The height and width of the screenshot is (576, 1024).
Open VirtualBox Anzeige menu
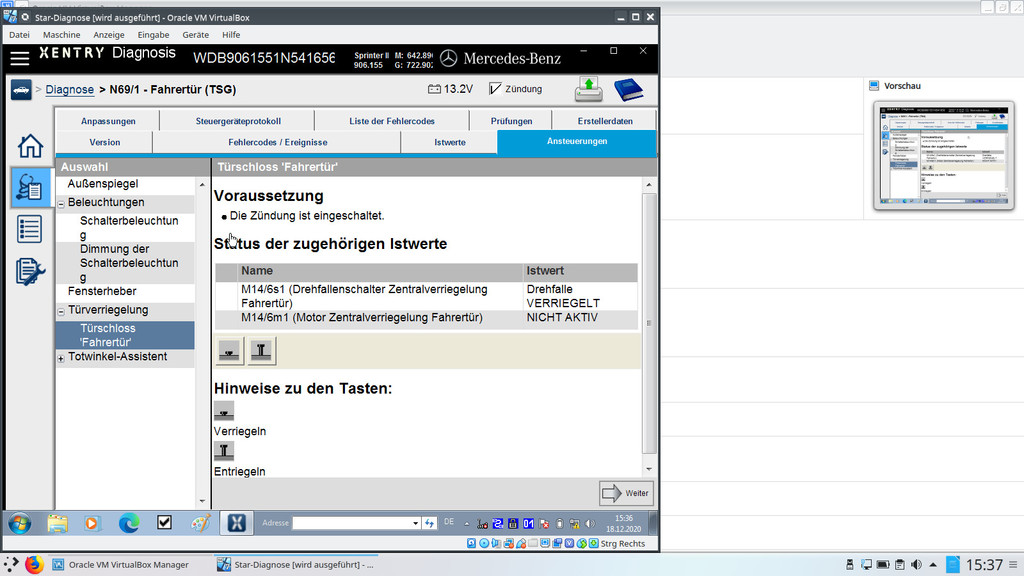tap(108, 35)
